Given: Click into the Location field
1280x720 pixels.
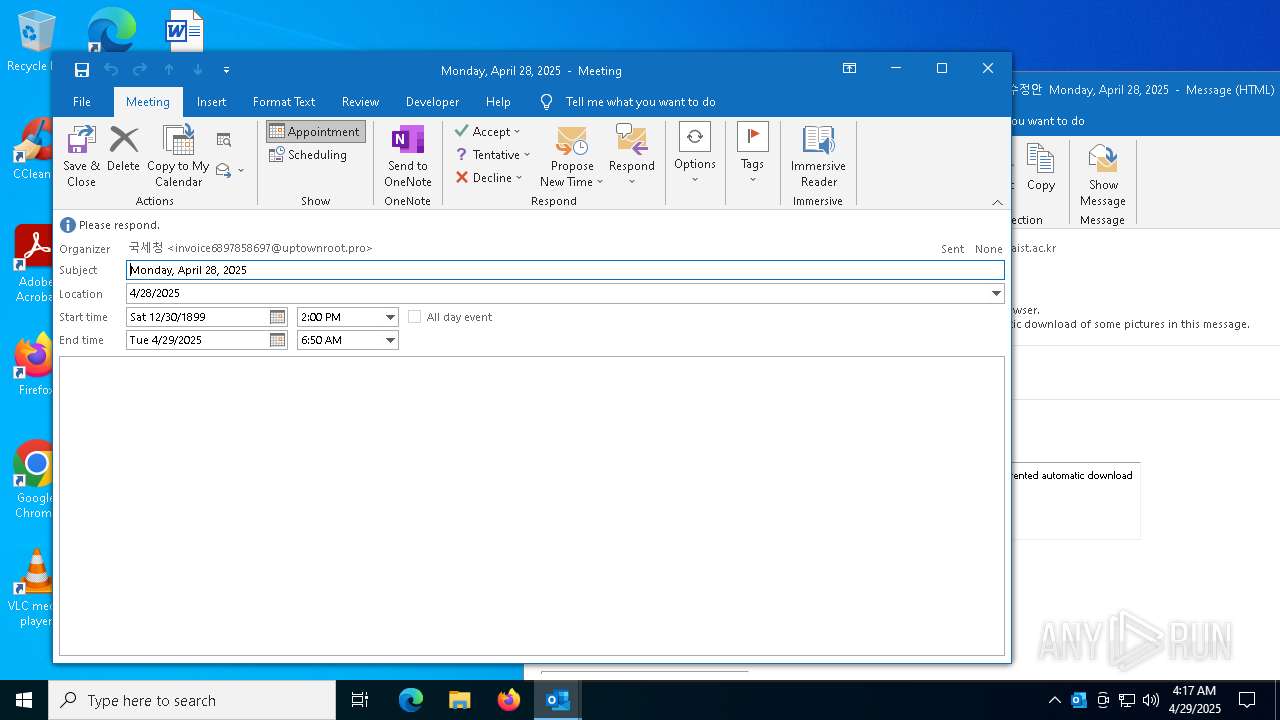Looking at the screenshot, I should click(557, 293).
